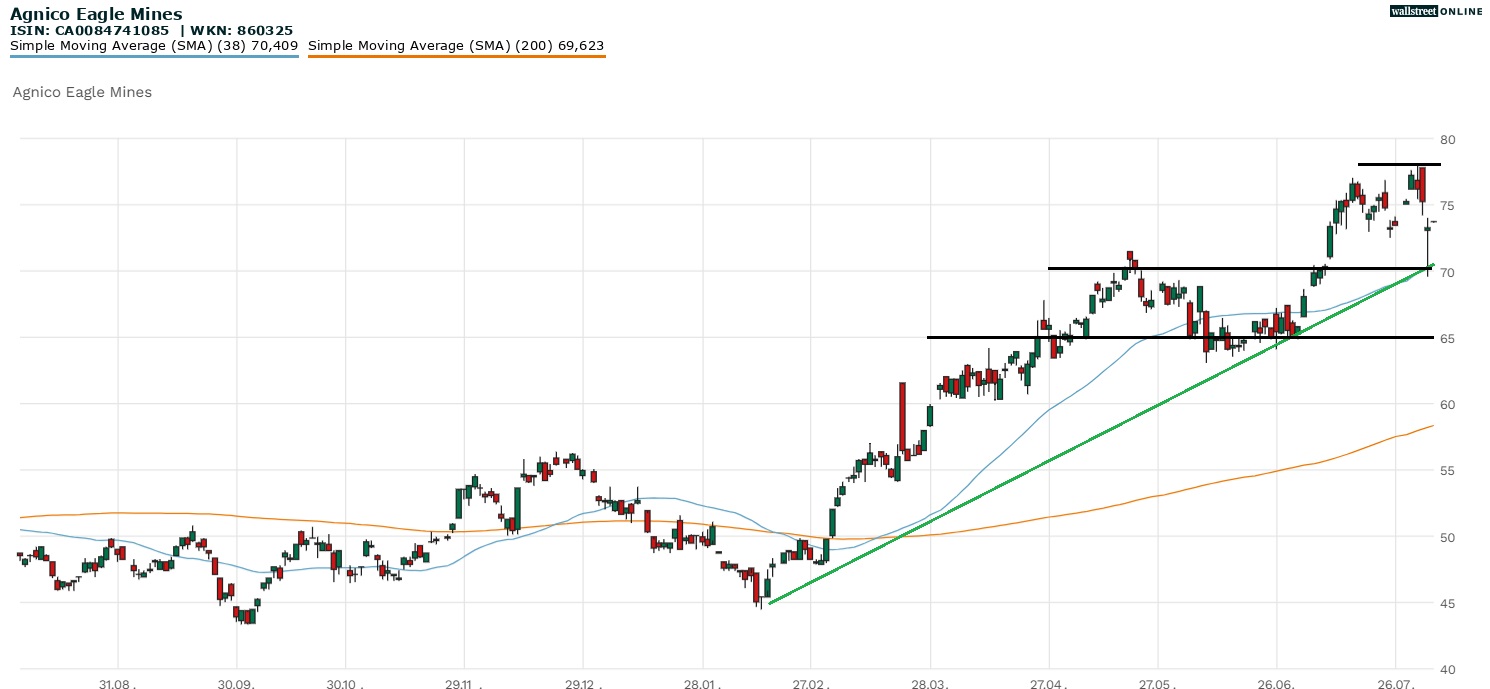Image resolution: width=1490 pixels, height=689 pixels.
Task: Click the orange SMA 200 legend line
Action: pos(456,56)
